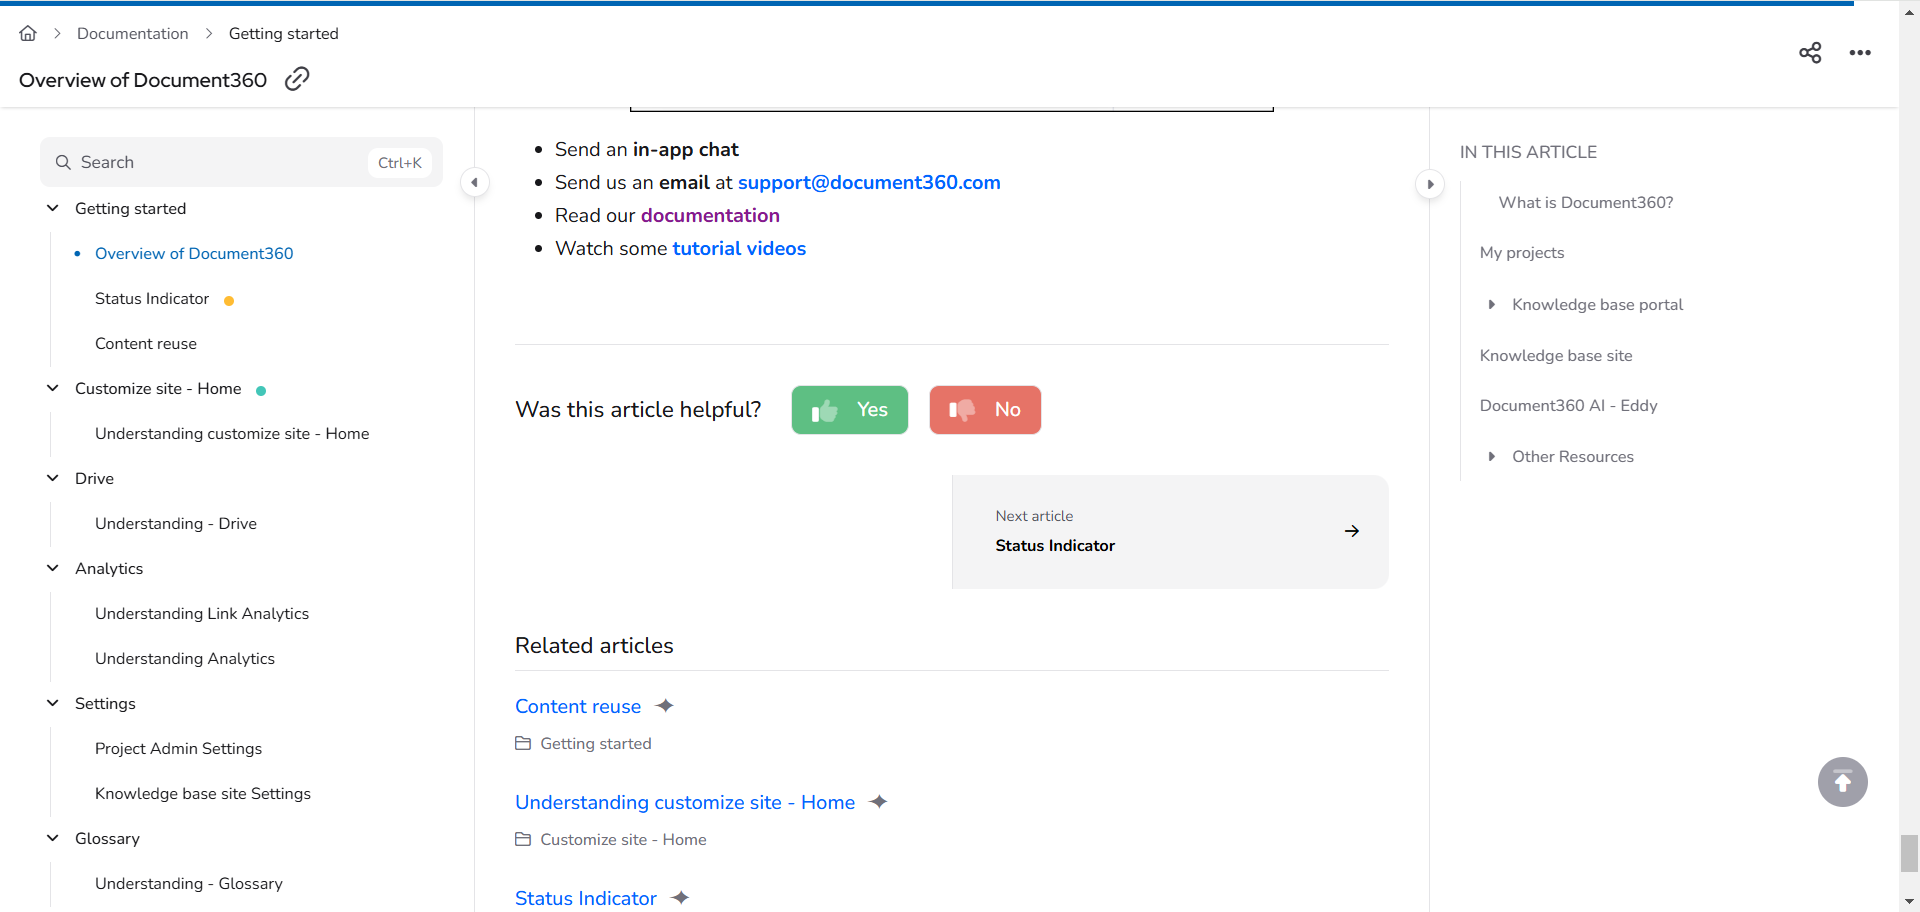The width and height of the screenshot is (1920, 912).
Task: Vote No on article helpfulness
Action: pos(985,410)
